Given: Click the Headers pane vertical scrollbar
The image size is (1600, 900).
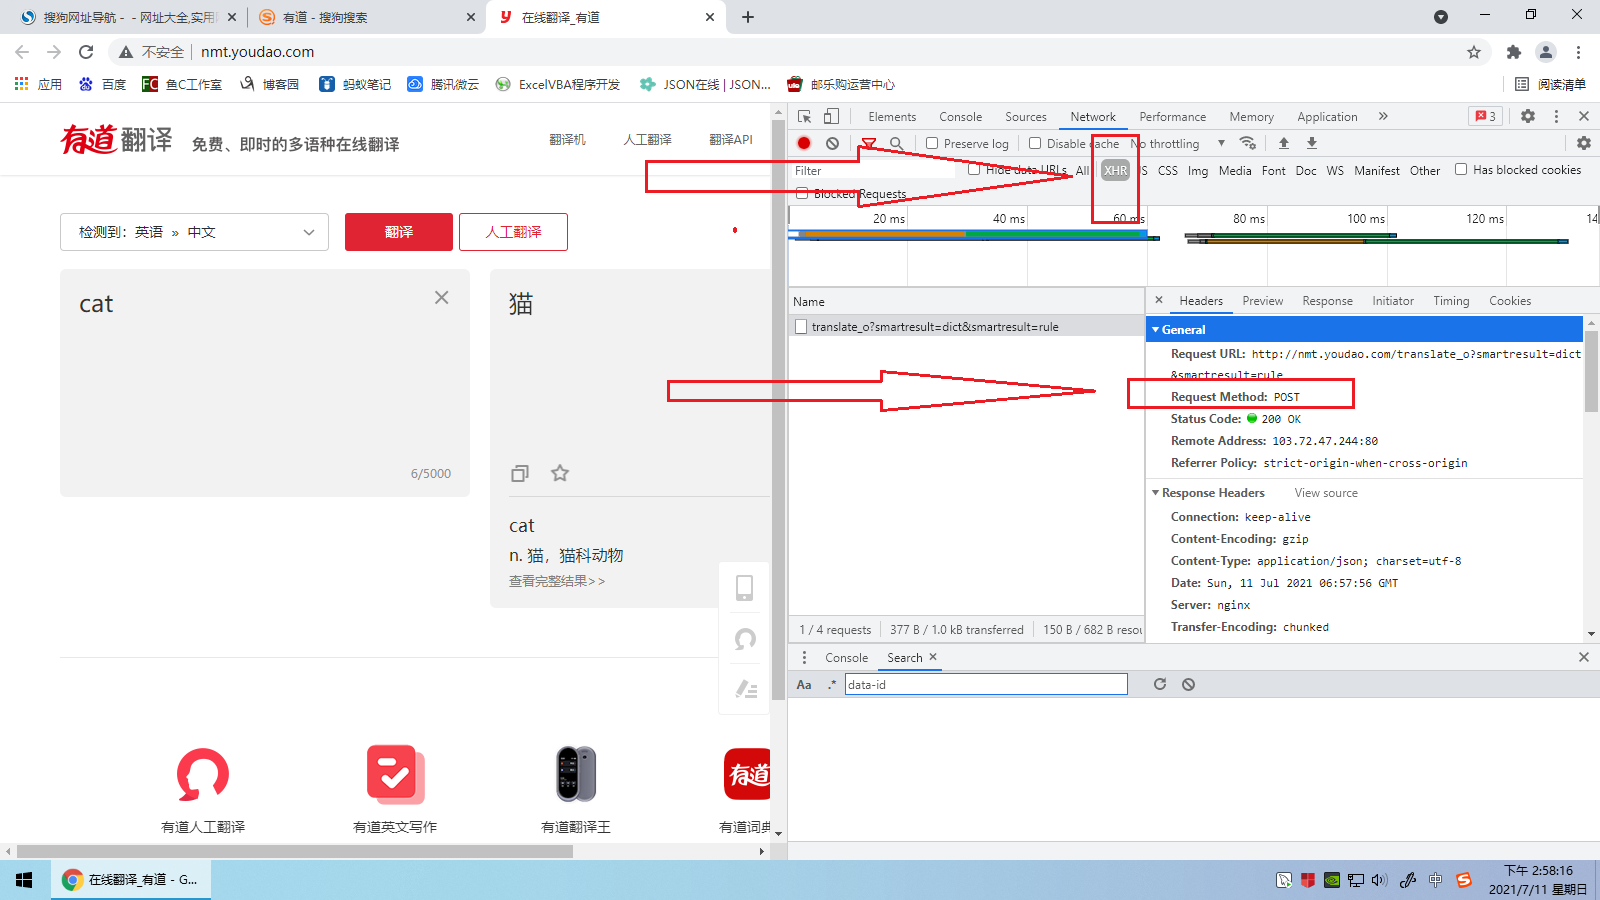Looking at the screenshot, I should coord(1591,372).
